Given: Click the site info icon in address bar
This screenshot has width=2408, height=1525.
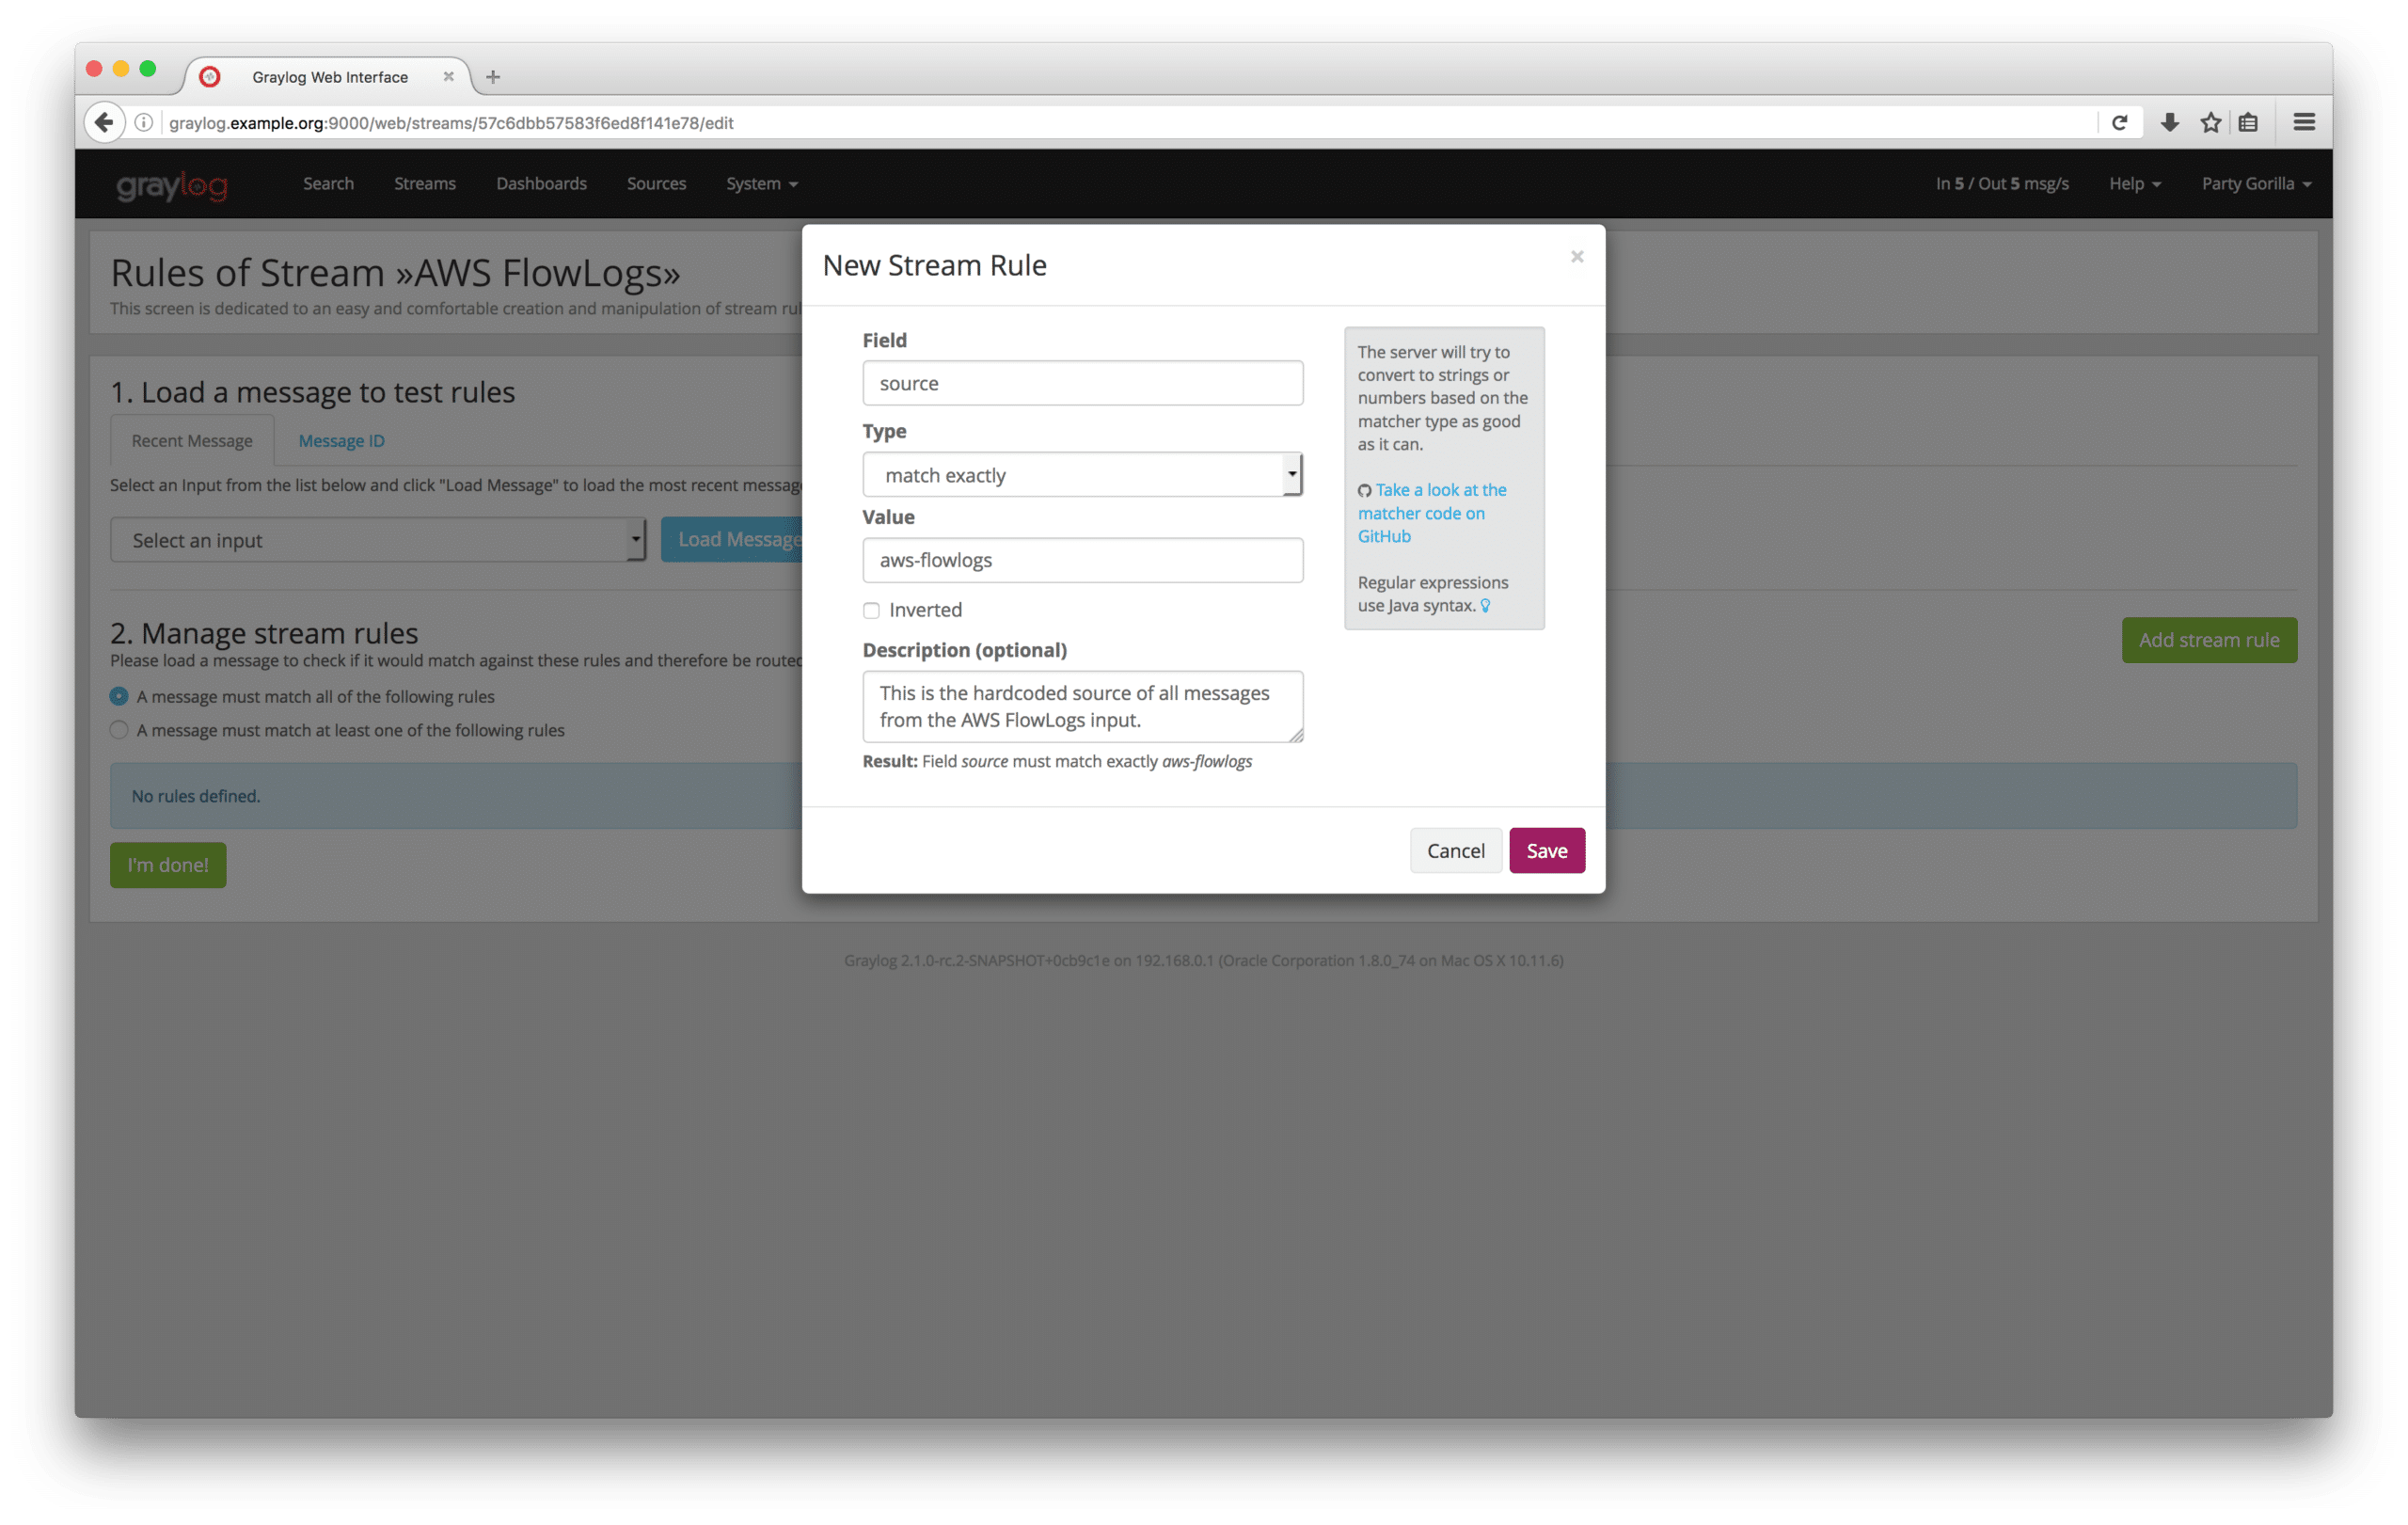Looking at the screenshot, I should (x=144, y=122).
